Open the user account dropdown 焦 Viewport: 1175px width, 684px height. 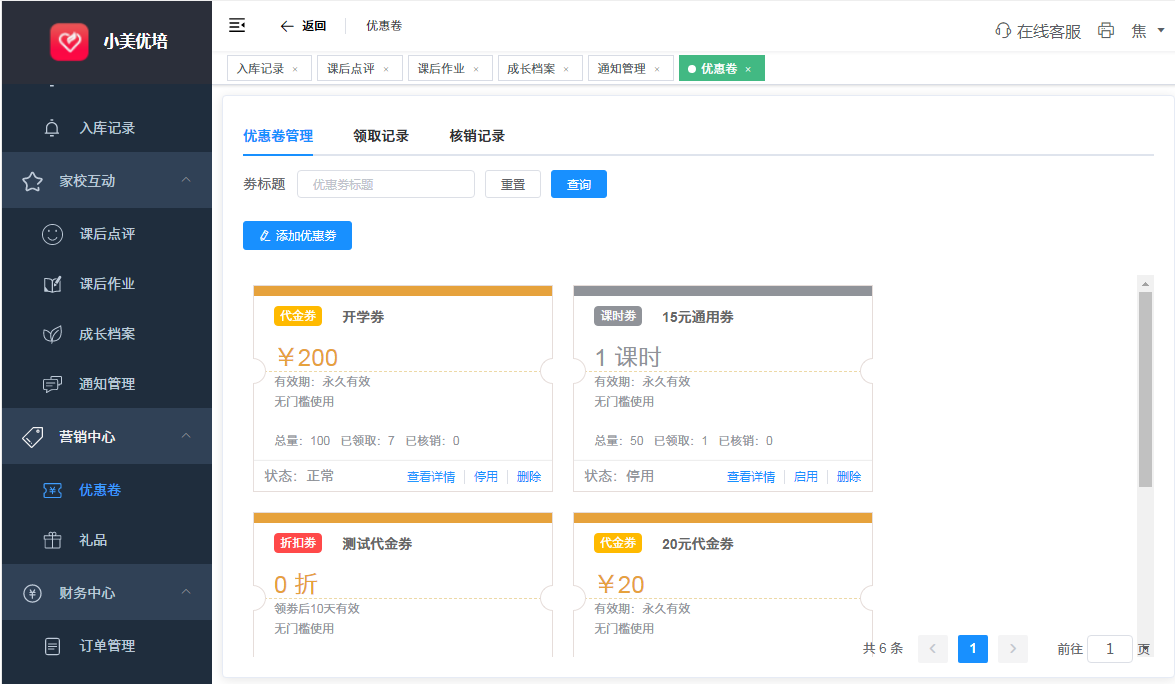[1147, 31]
